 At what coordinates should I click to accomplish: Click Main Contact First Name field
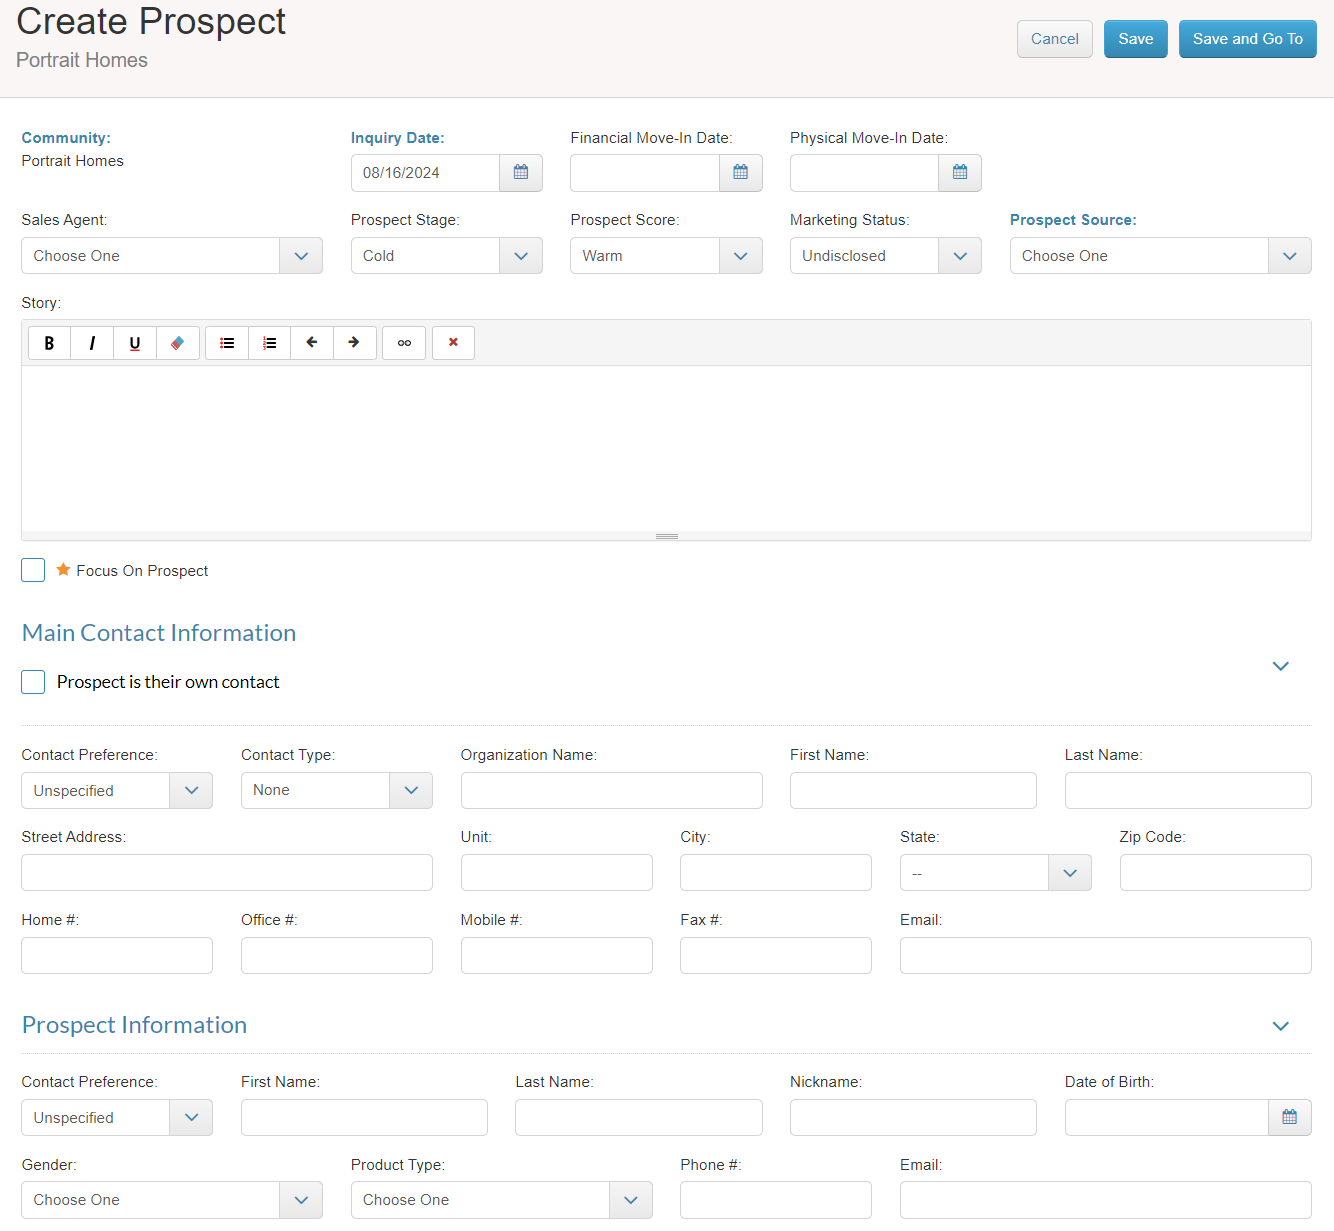pyautogui.click(x=913, y=791)
